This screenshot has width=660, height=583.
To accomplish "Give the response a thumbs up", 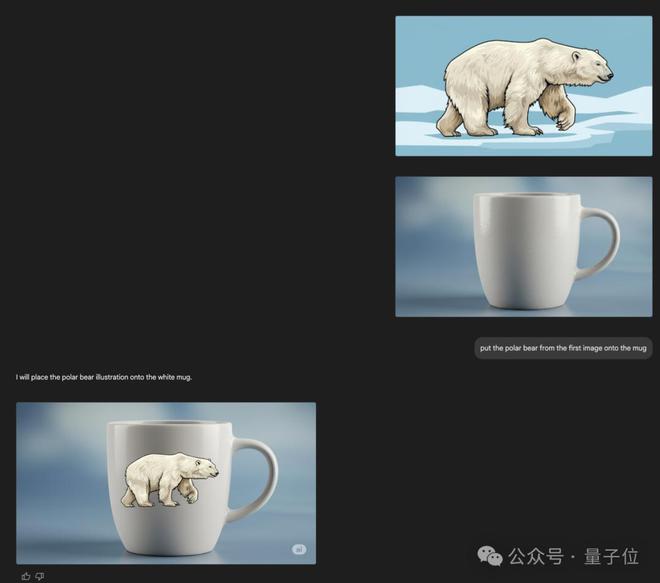I will (x=26, y=576).
